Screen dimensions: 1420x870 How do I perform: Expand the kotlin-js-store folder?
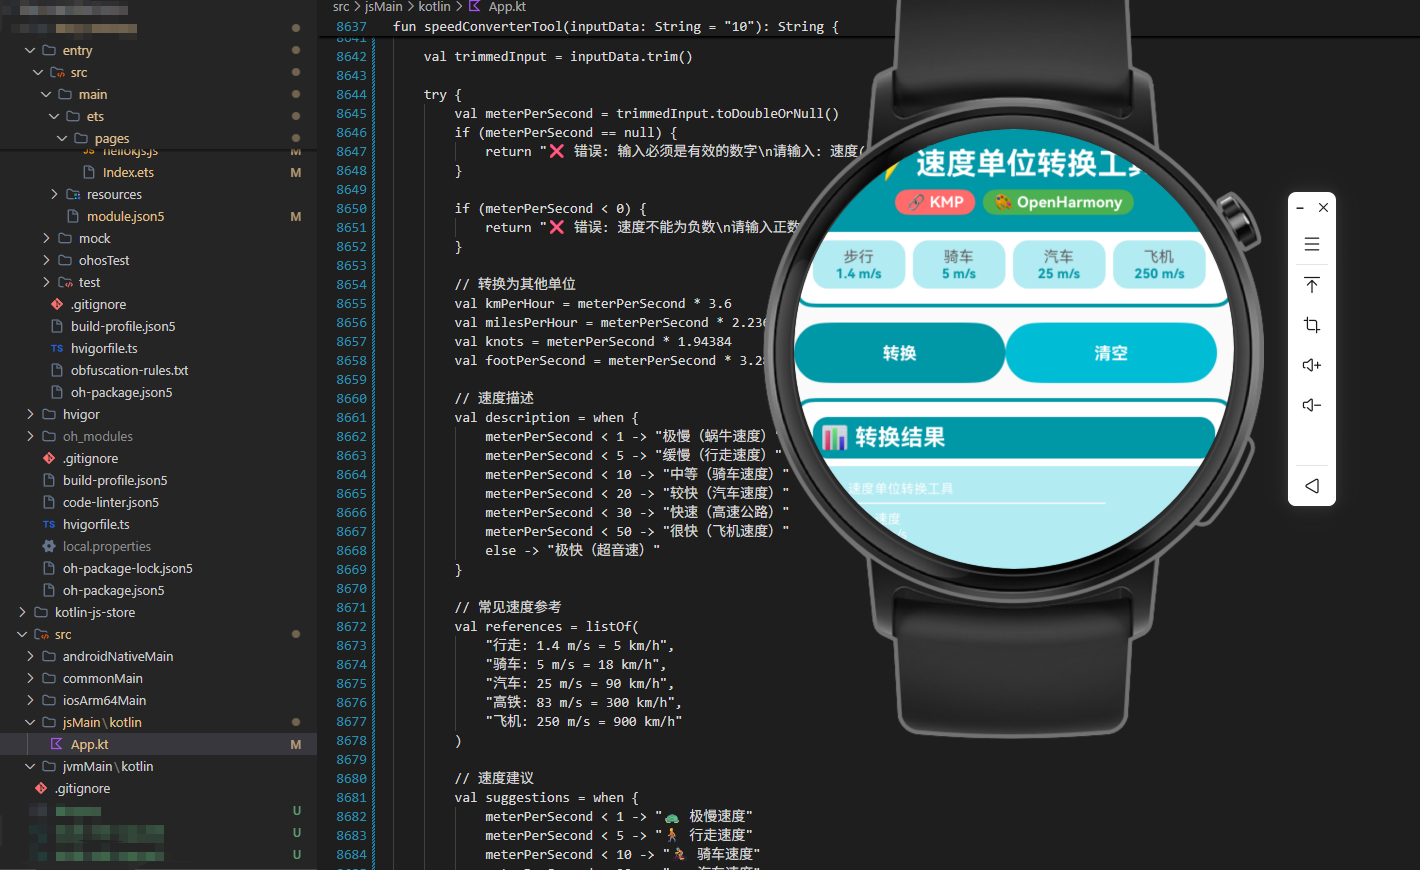click(21, 612)
